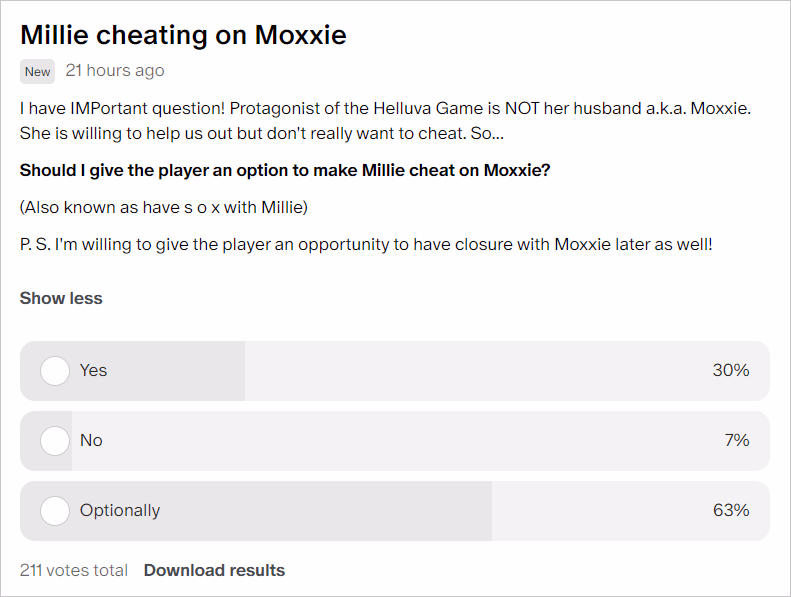Screen dimensions: 791x597
Task: Click the empty portion of No bar
Action: (421, 441)
